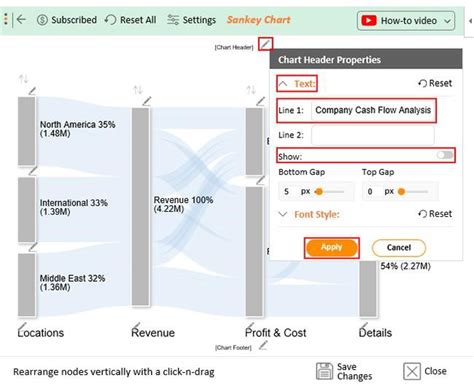Click the Save Changes floppy disk icon
This screenshot has width=474, height=391.
(324, 371)
